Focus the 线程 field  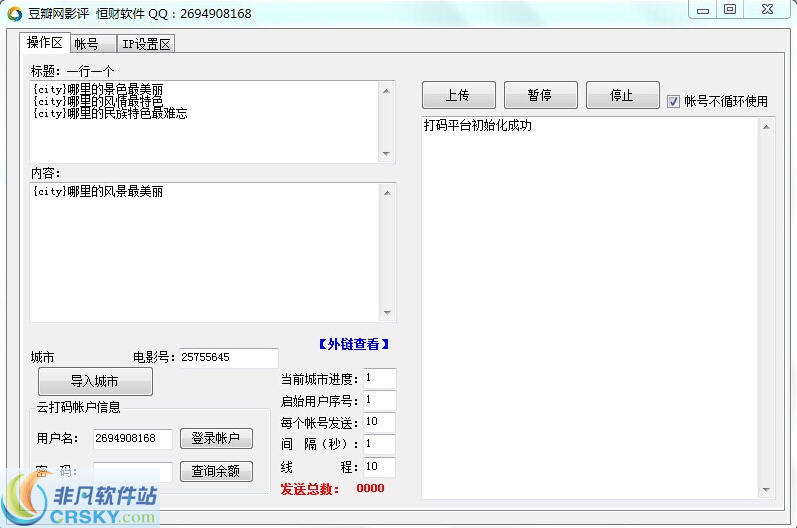pos(380,467)
